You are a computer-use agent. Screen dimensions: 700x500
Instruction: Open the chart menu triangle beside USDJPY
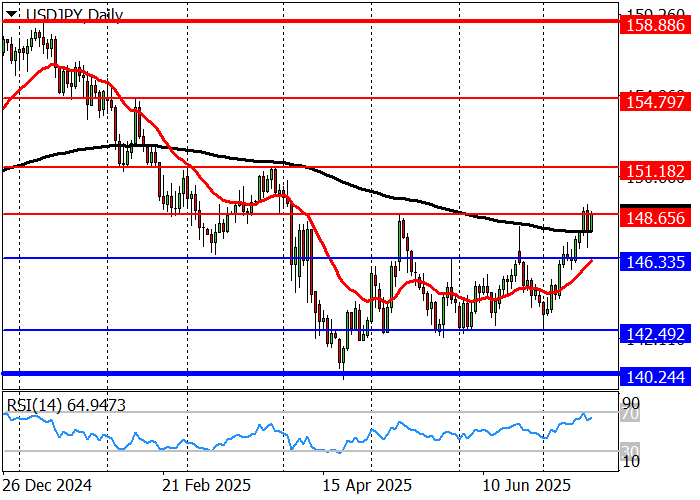(12, 14)
